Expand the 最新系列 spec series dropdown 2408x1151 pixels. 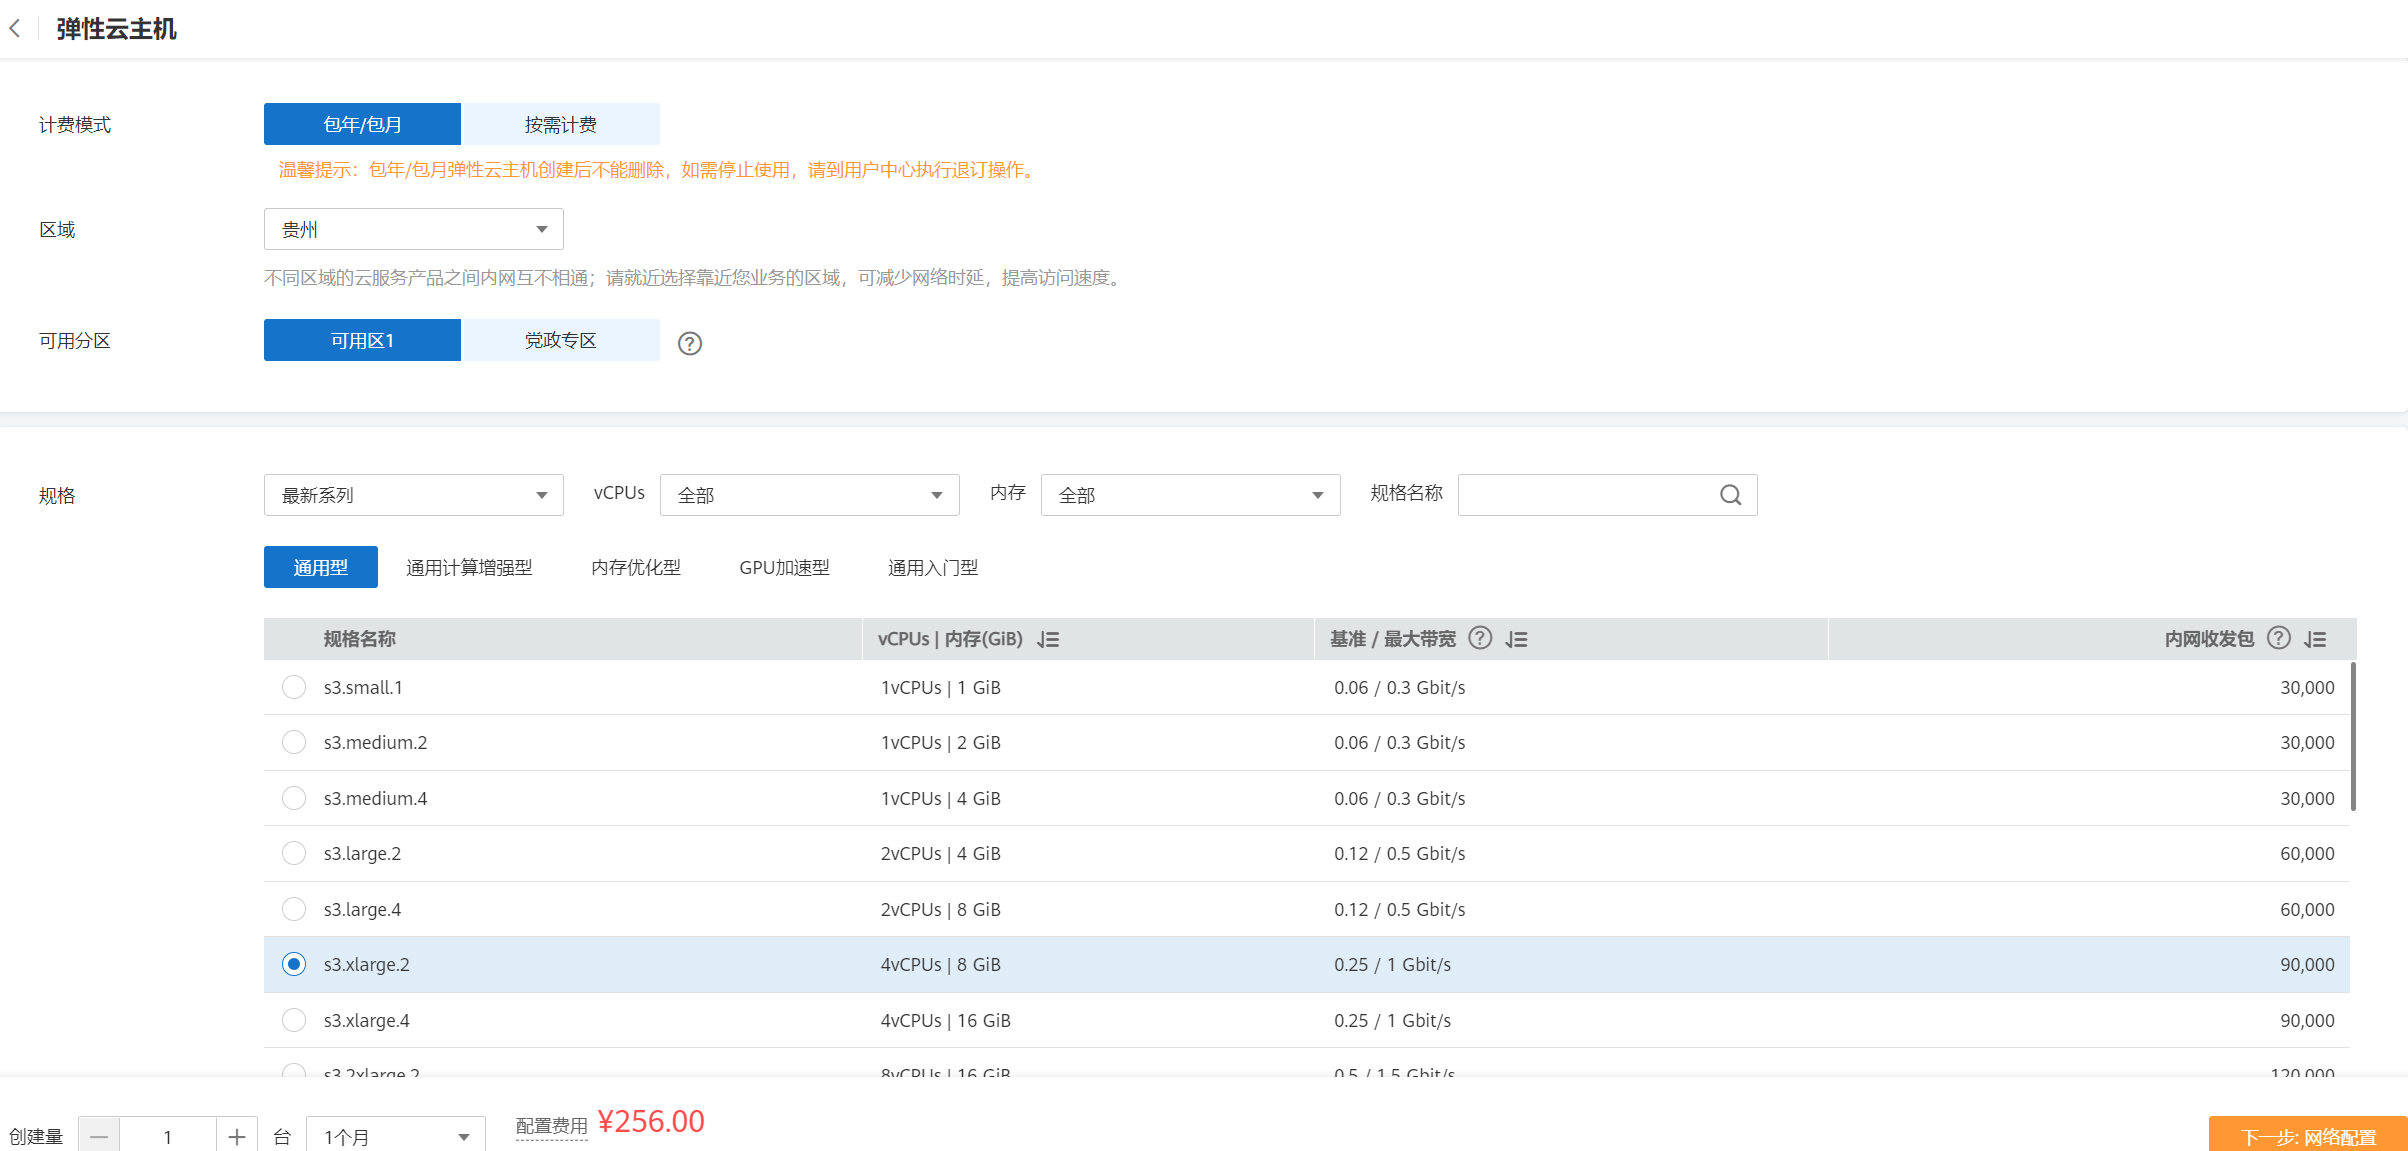tap(413, 495)
